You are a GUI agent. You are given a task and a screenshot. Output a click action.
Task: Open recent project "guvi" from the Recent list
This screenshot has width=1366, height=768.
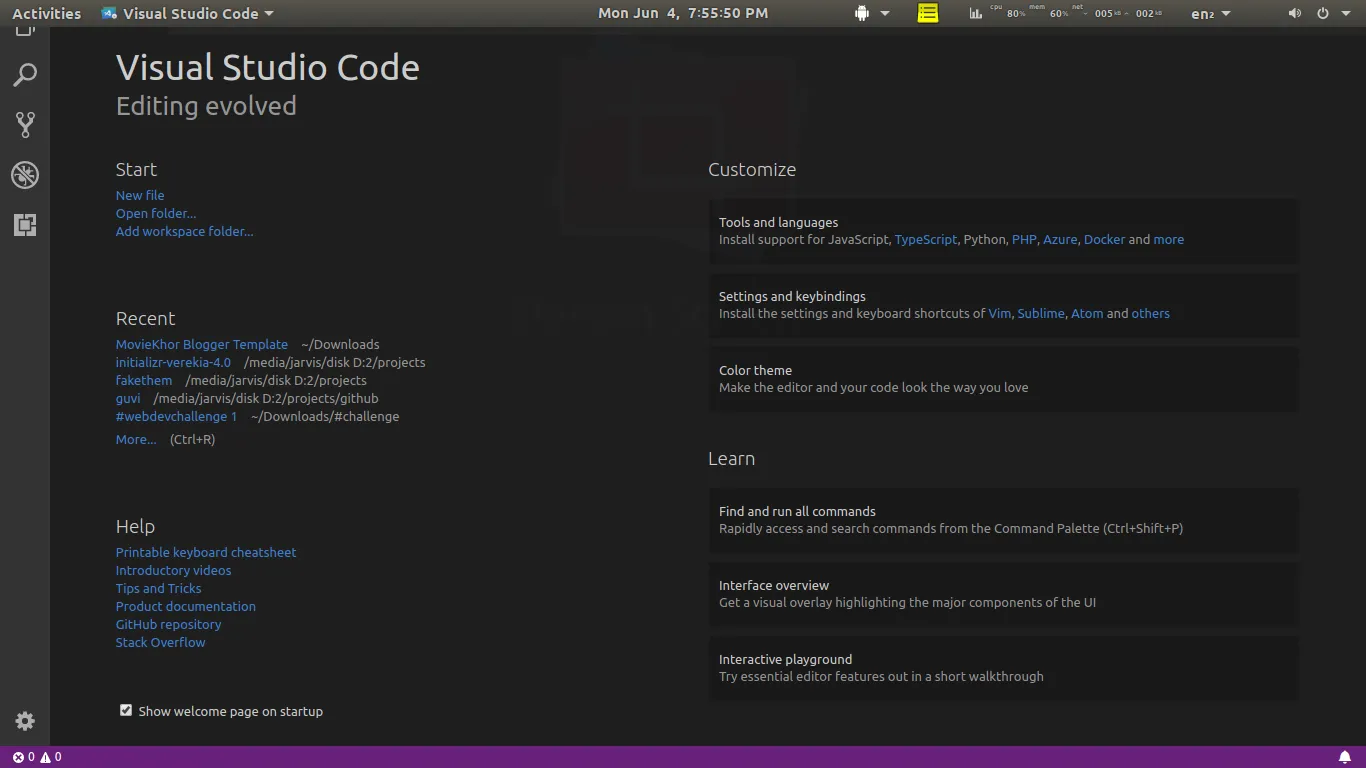128,398
